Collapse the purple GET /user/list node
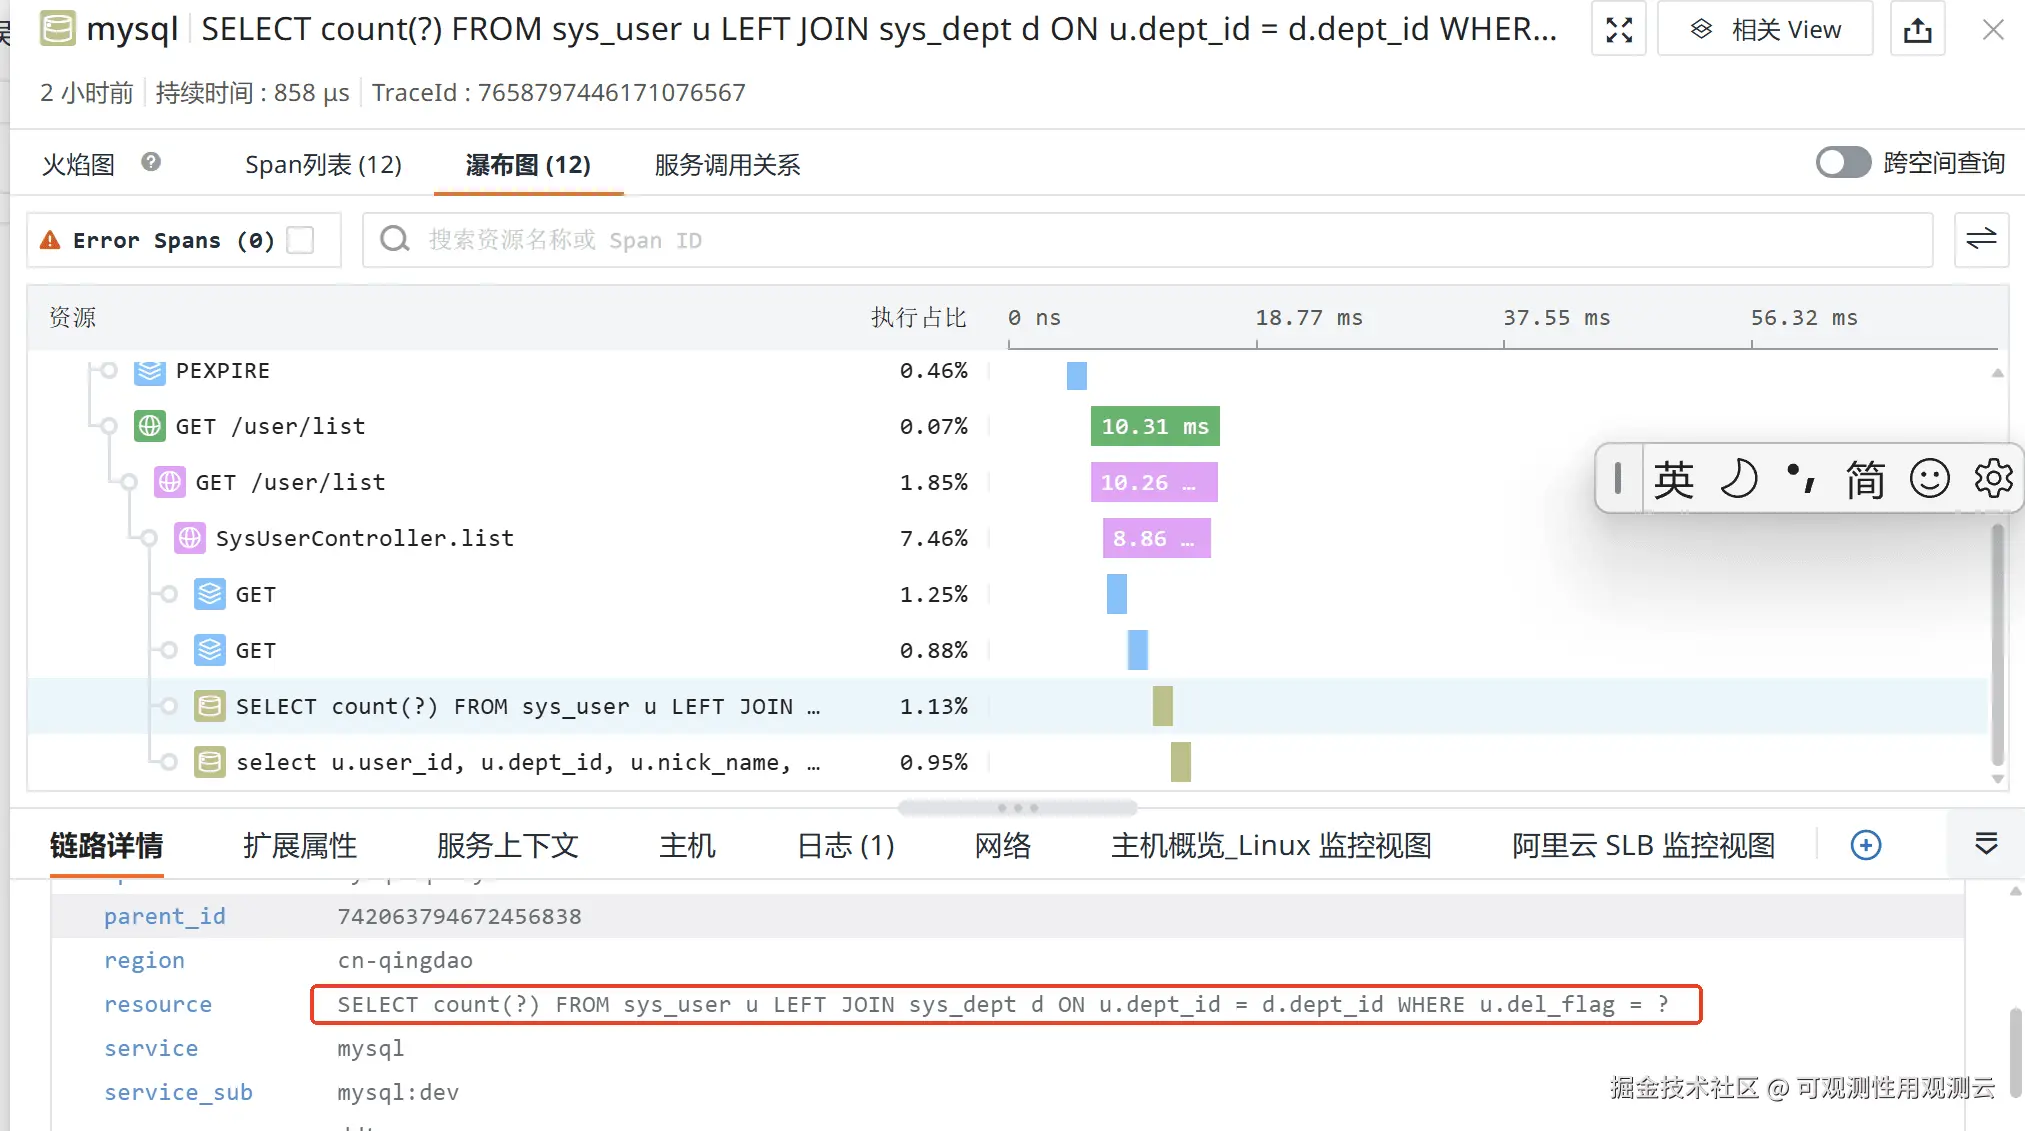The height and width of the screenshot is (1131, 2025). 129,482
